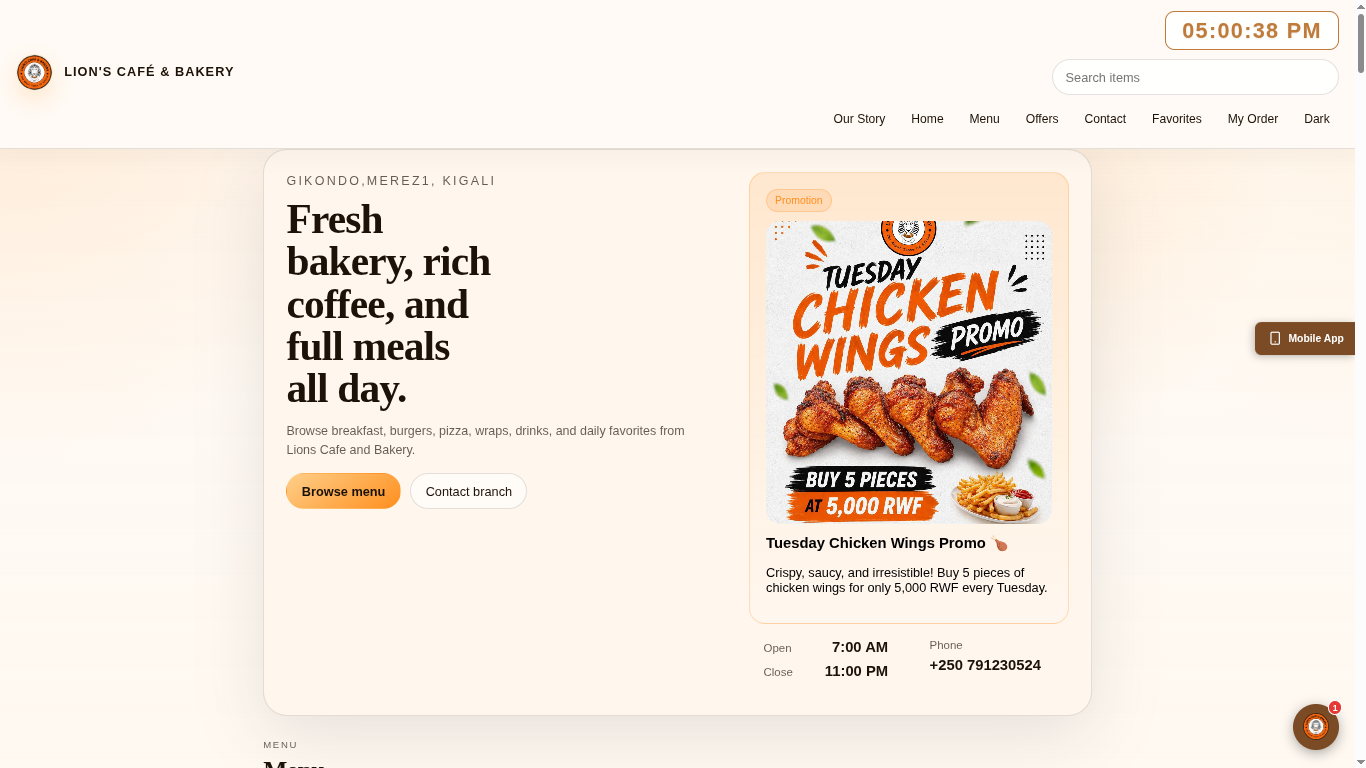Click the Browse menu button
The height and width of the screenshot is (768, 1366).
343,491
